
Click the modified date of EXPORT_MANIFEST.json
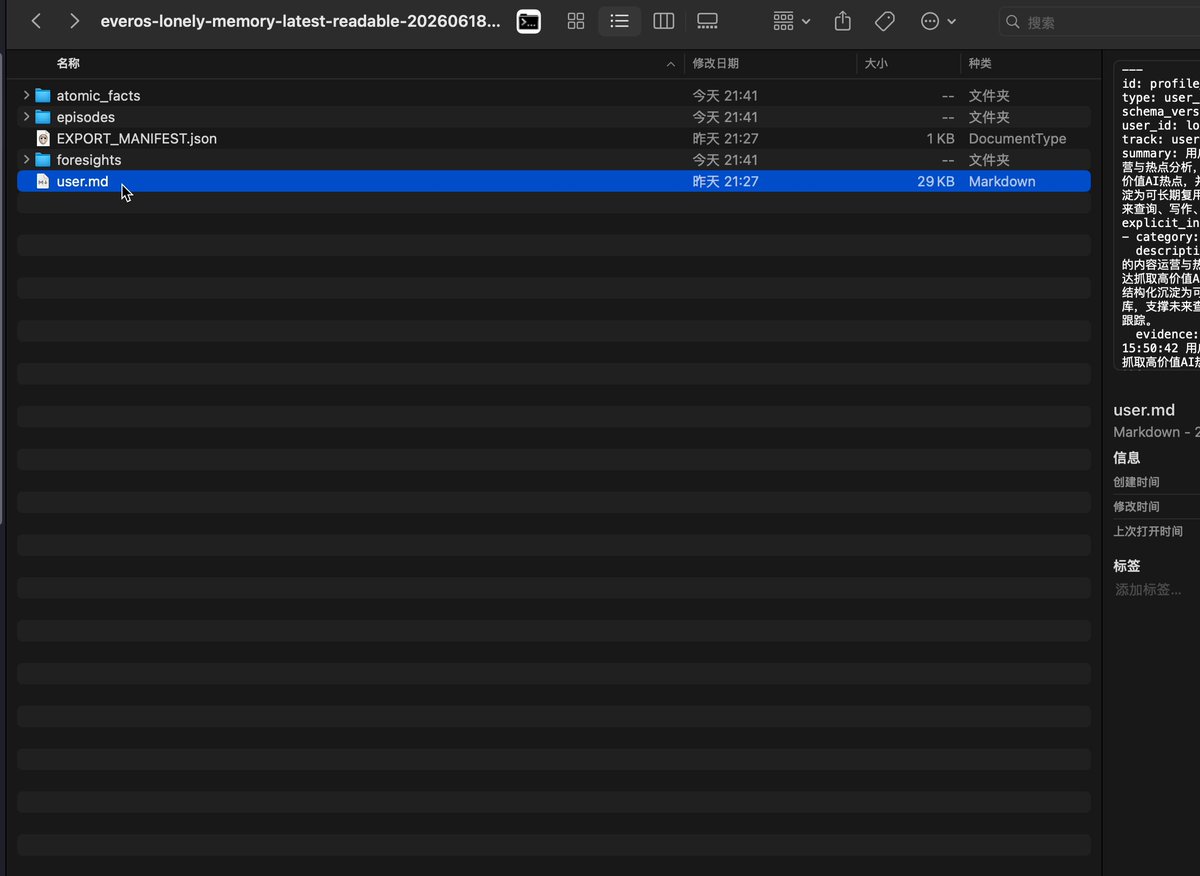pyautogui.click(x=725, y=138)
